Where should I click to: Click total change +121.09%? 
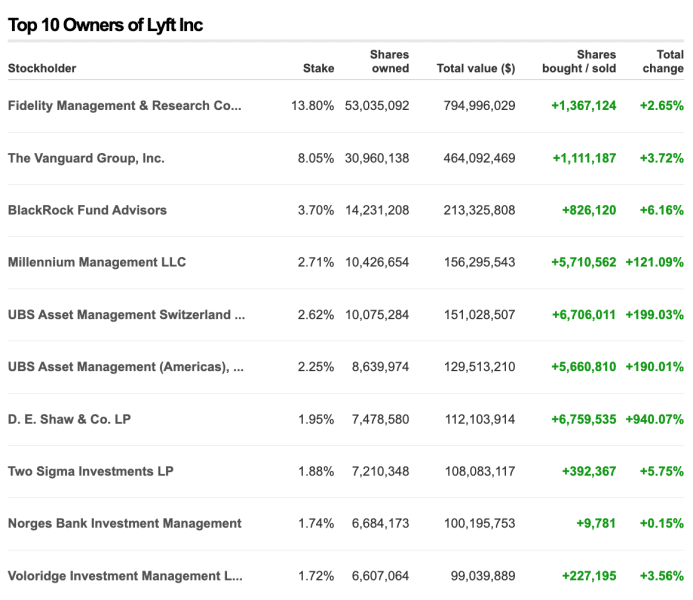[x=655, y=262]
